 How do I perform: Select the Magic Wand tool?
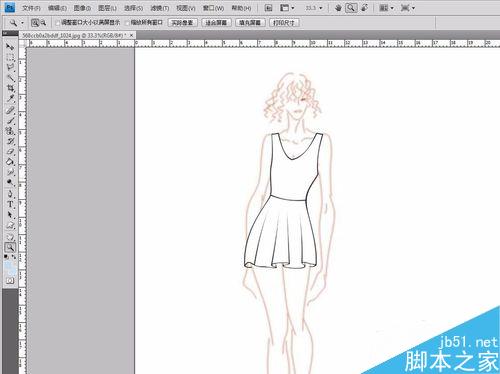(x=10, y=78)
